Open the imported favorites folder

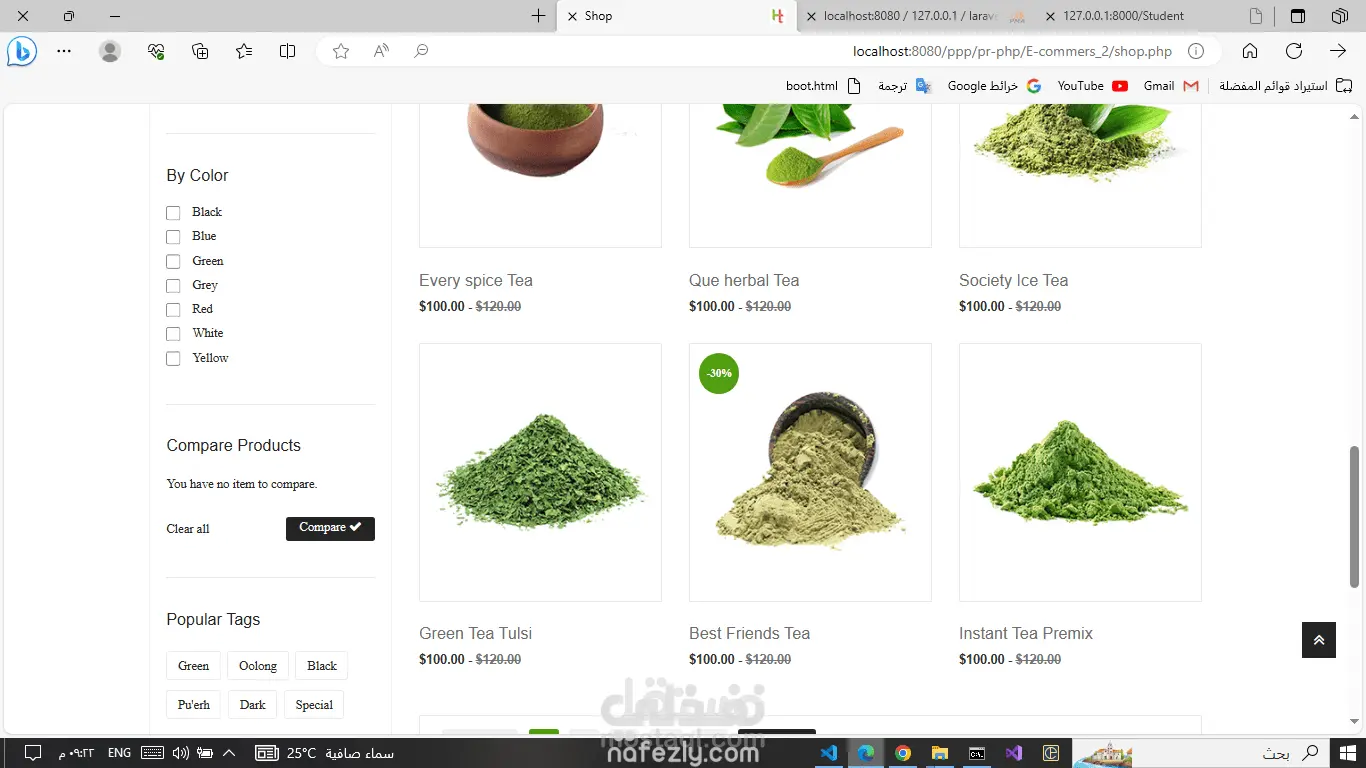[1286, 86]
